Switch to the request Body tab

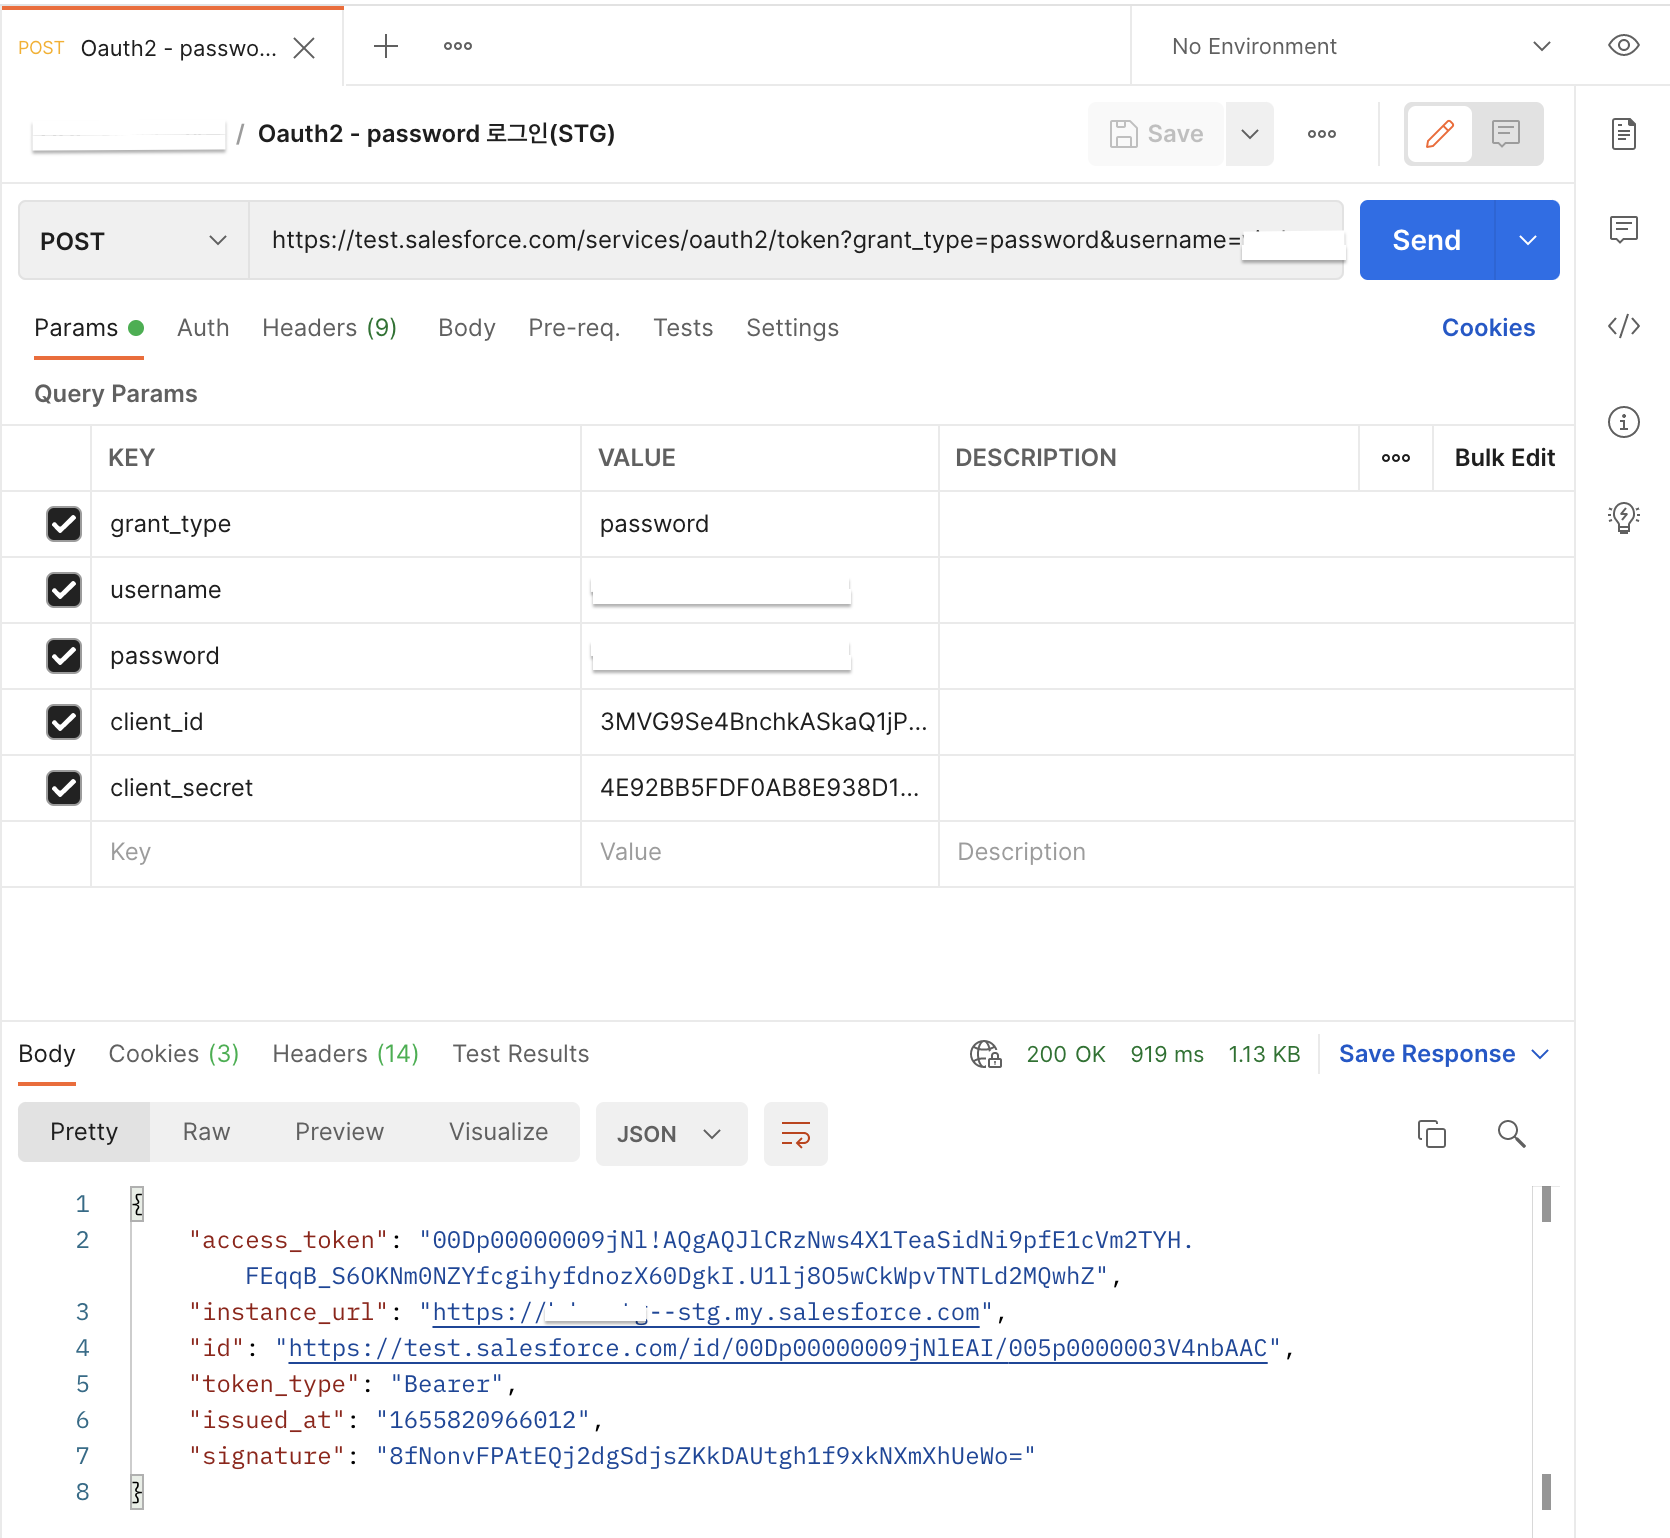point(467,328)
